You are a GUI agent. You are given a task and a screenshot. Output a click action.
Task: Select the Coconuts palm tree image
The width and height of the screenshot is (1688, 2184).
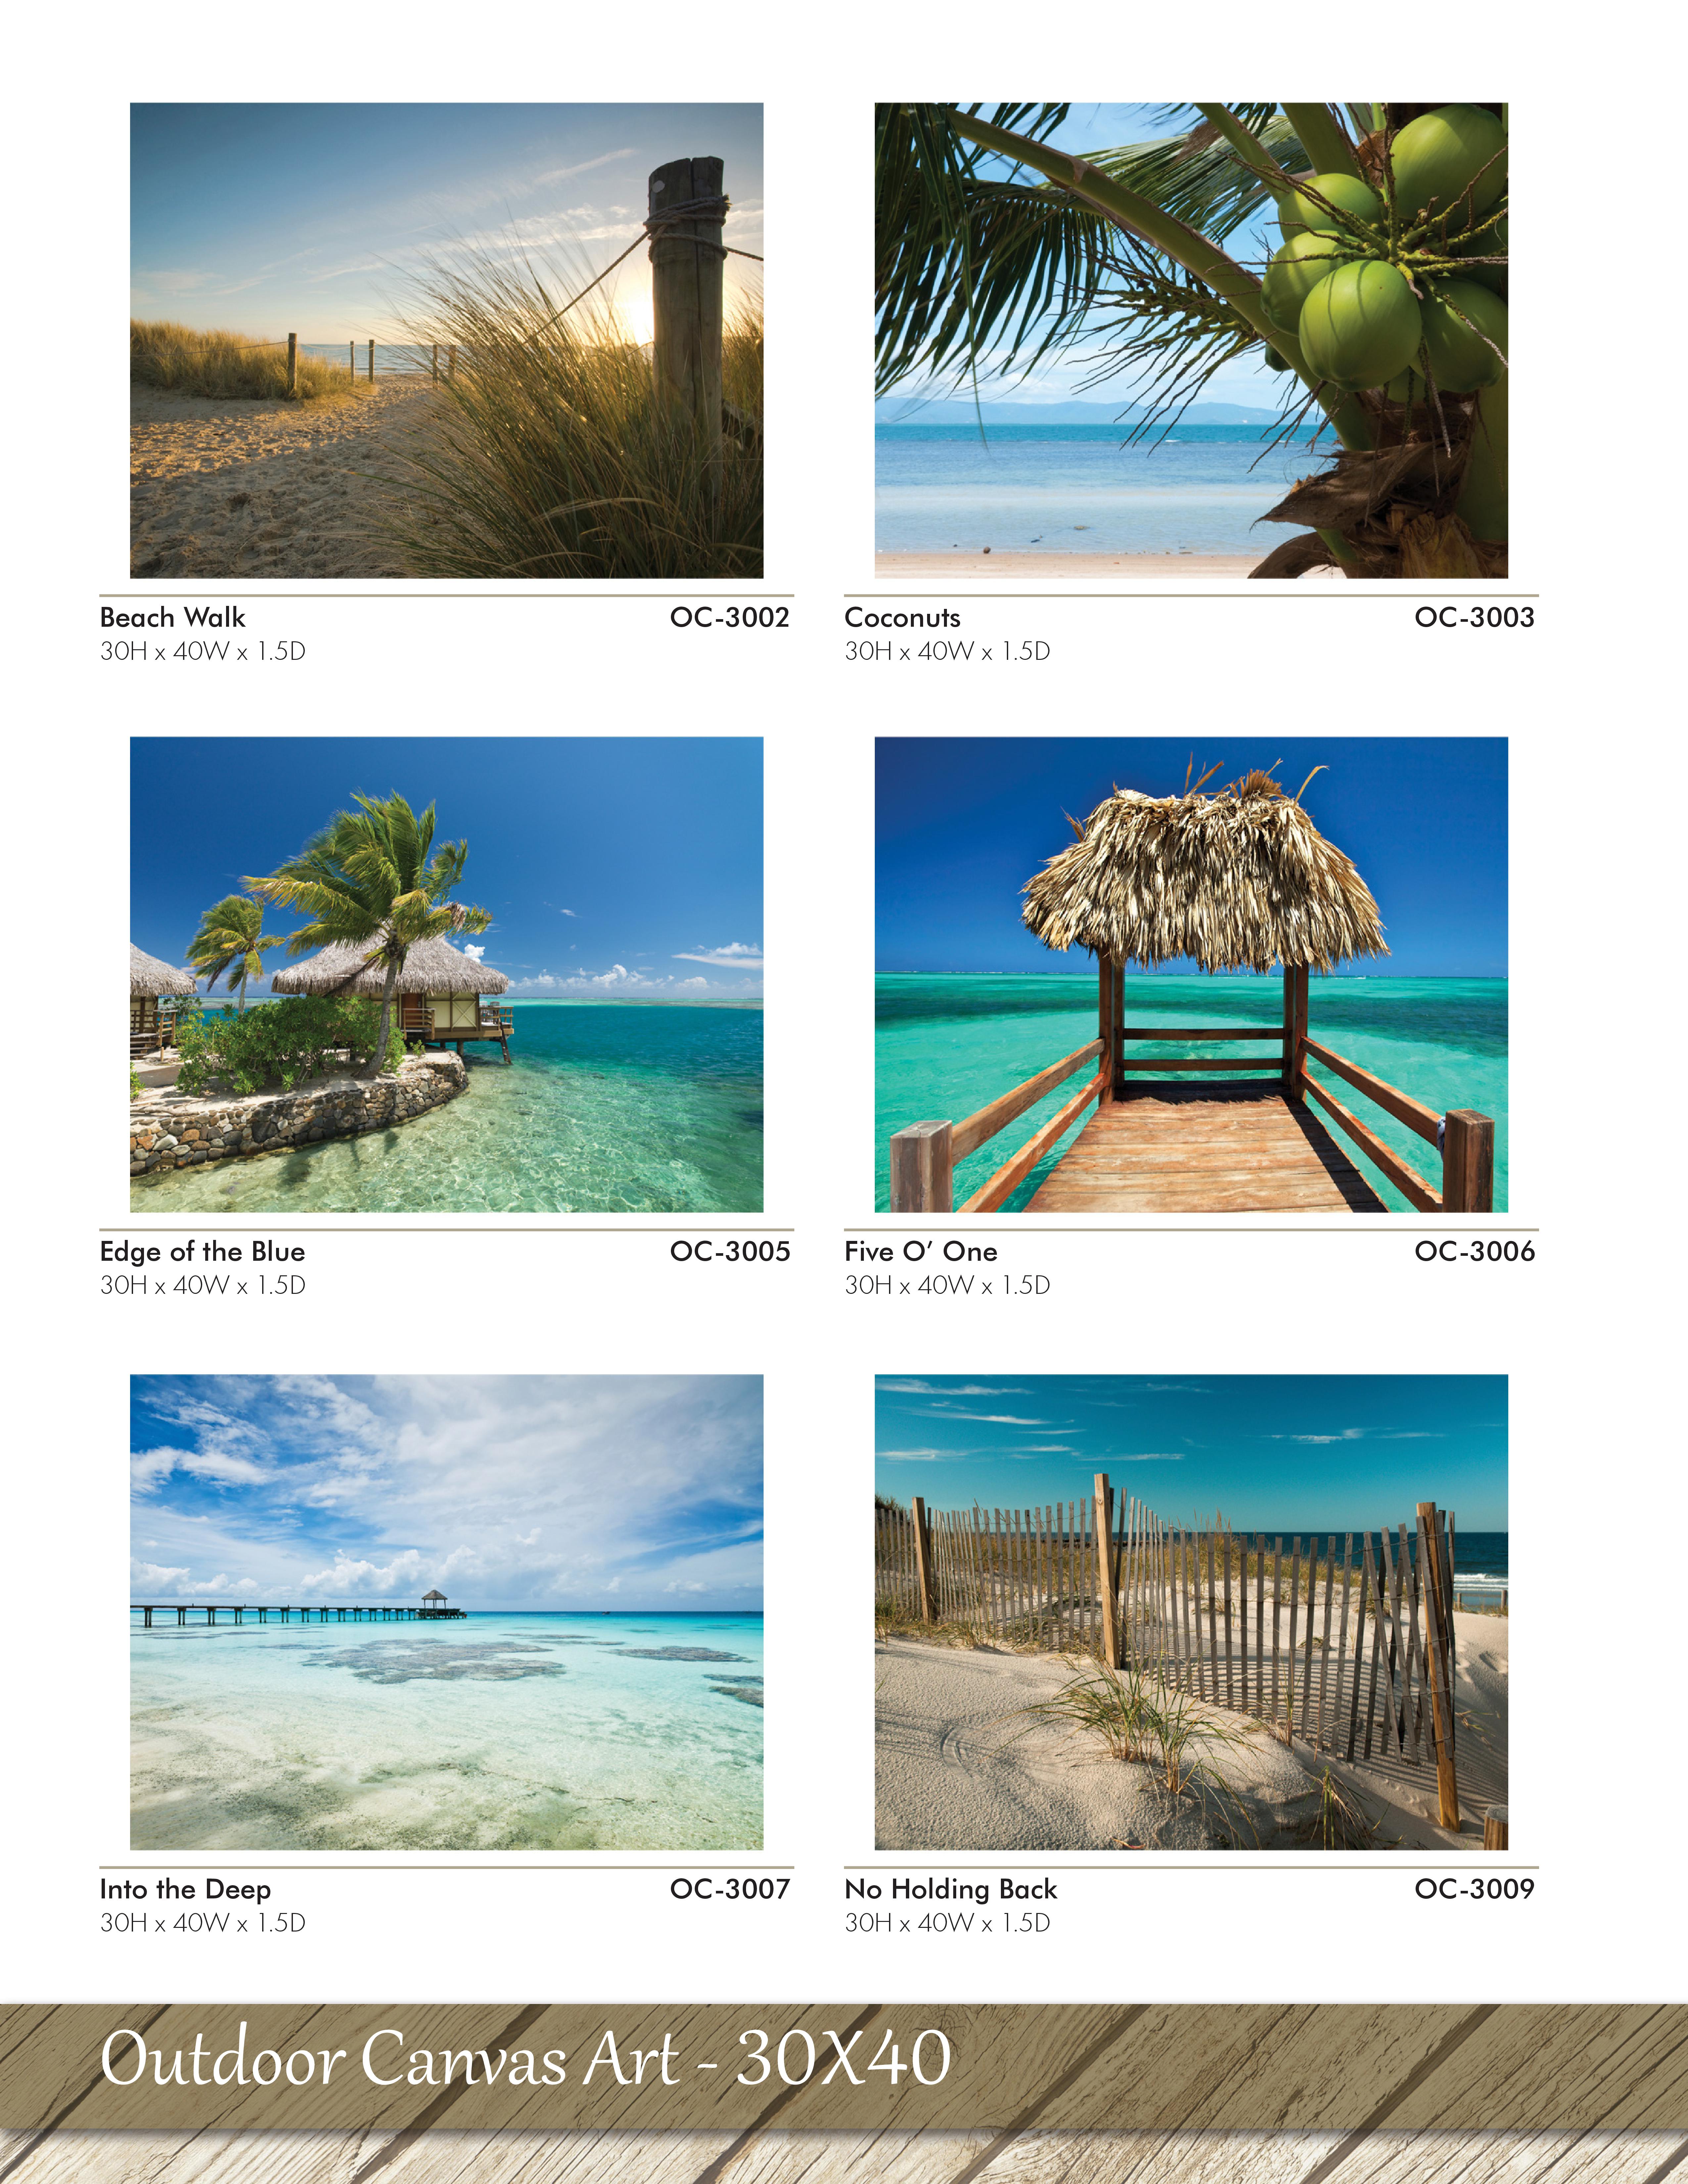(x=1191, y=340)
